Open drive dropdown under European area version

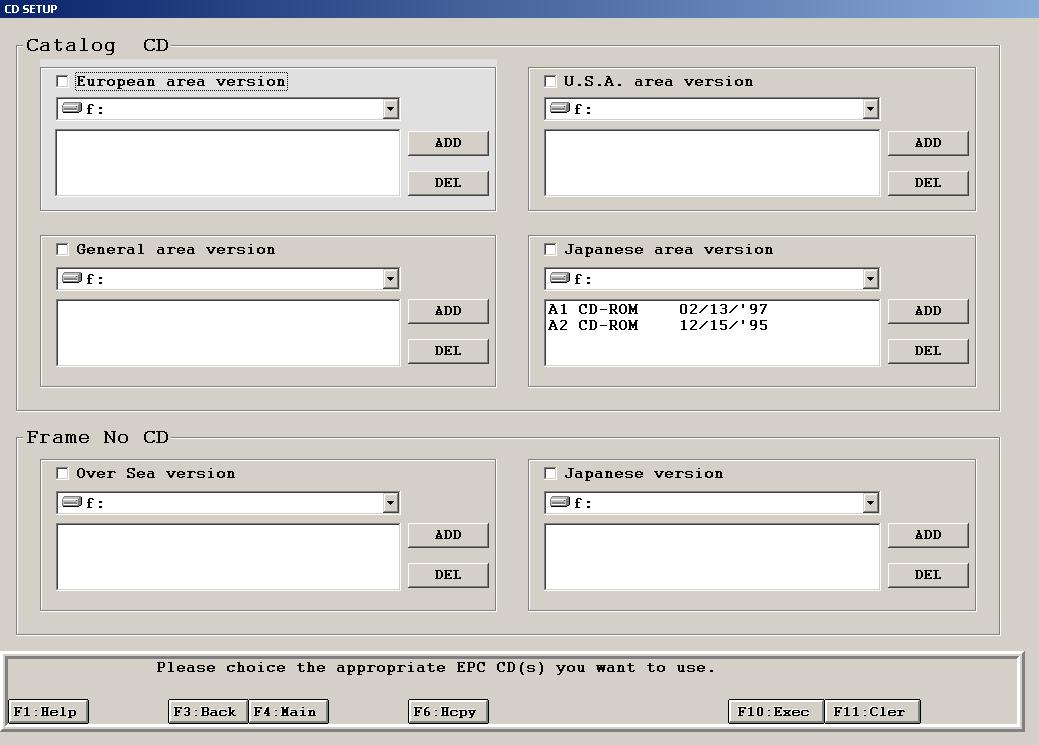(390, 109)
